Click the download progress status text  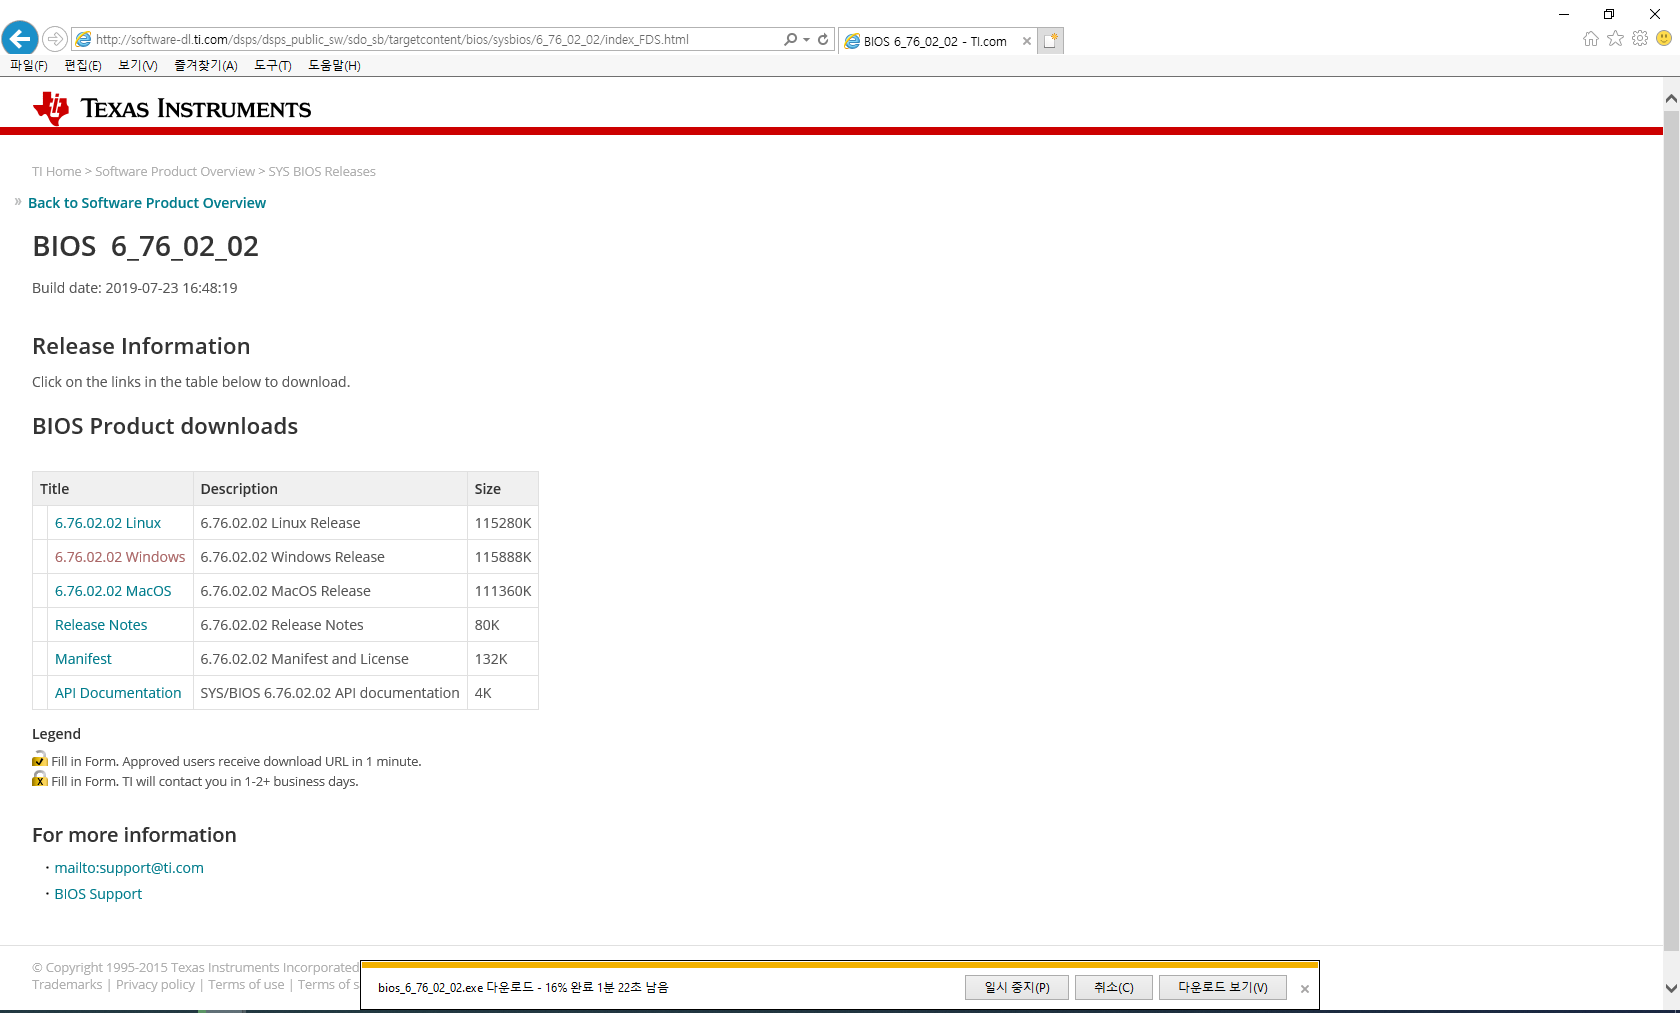523,987
